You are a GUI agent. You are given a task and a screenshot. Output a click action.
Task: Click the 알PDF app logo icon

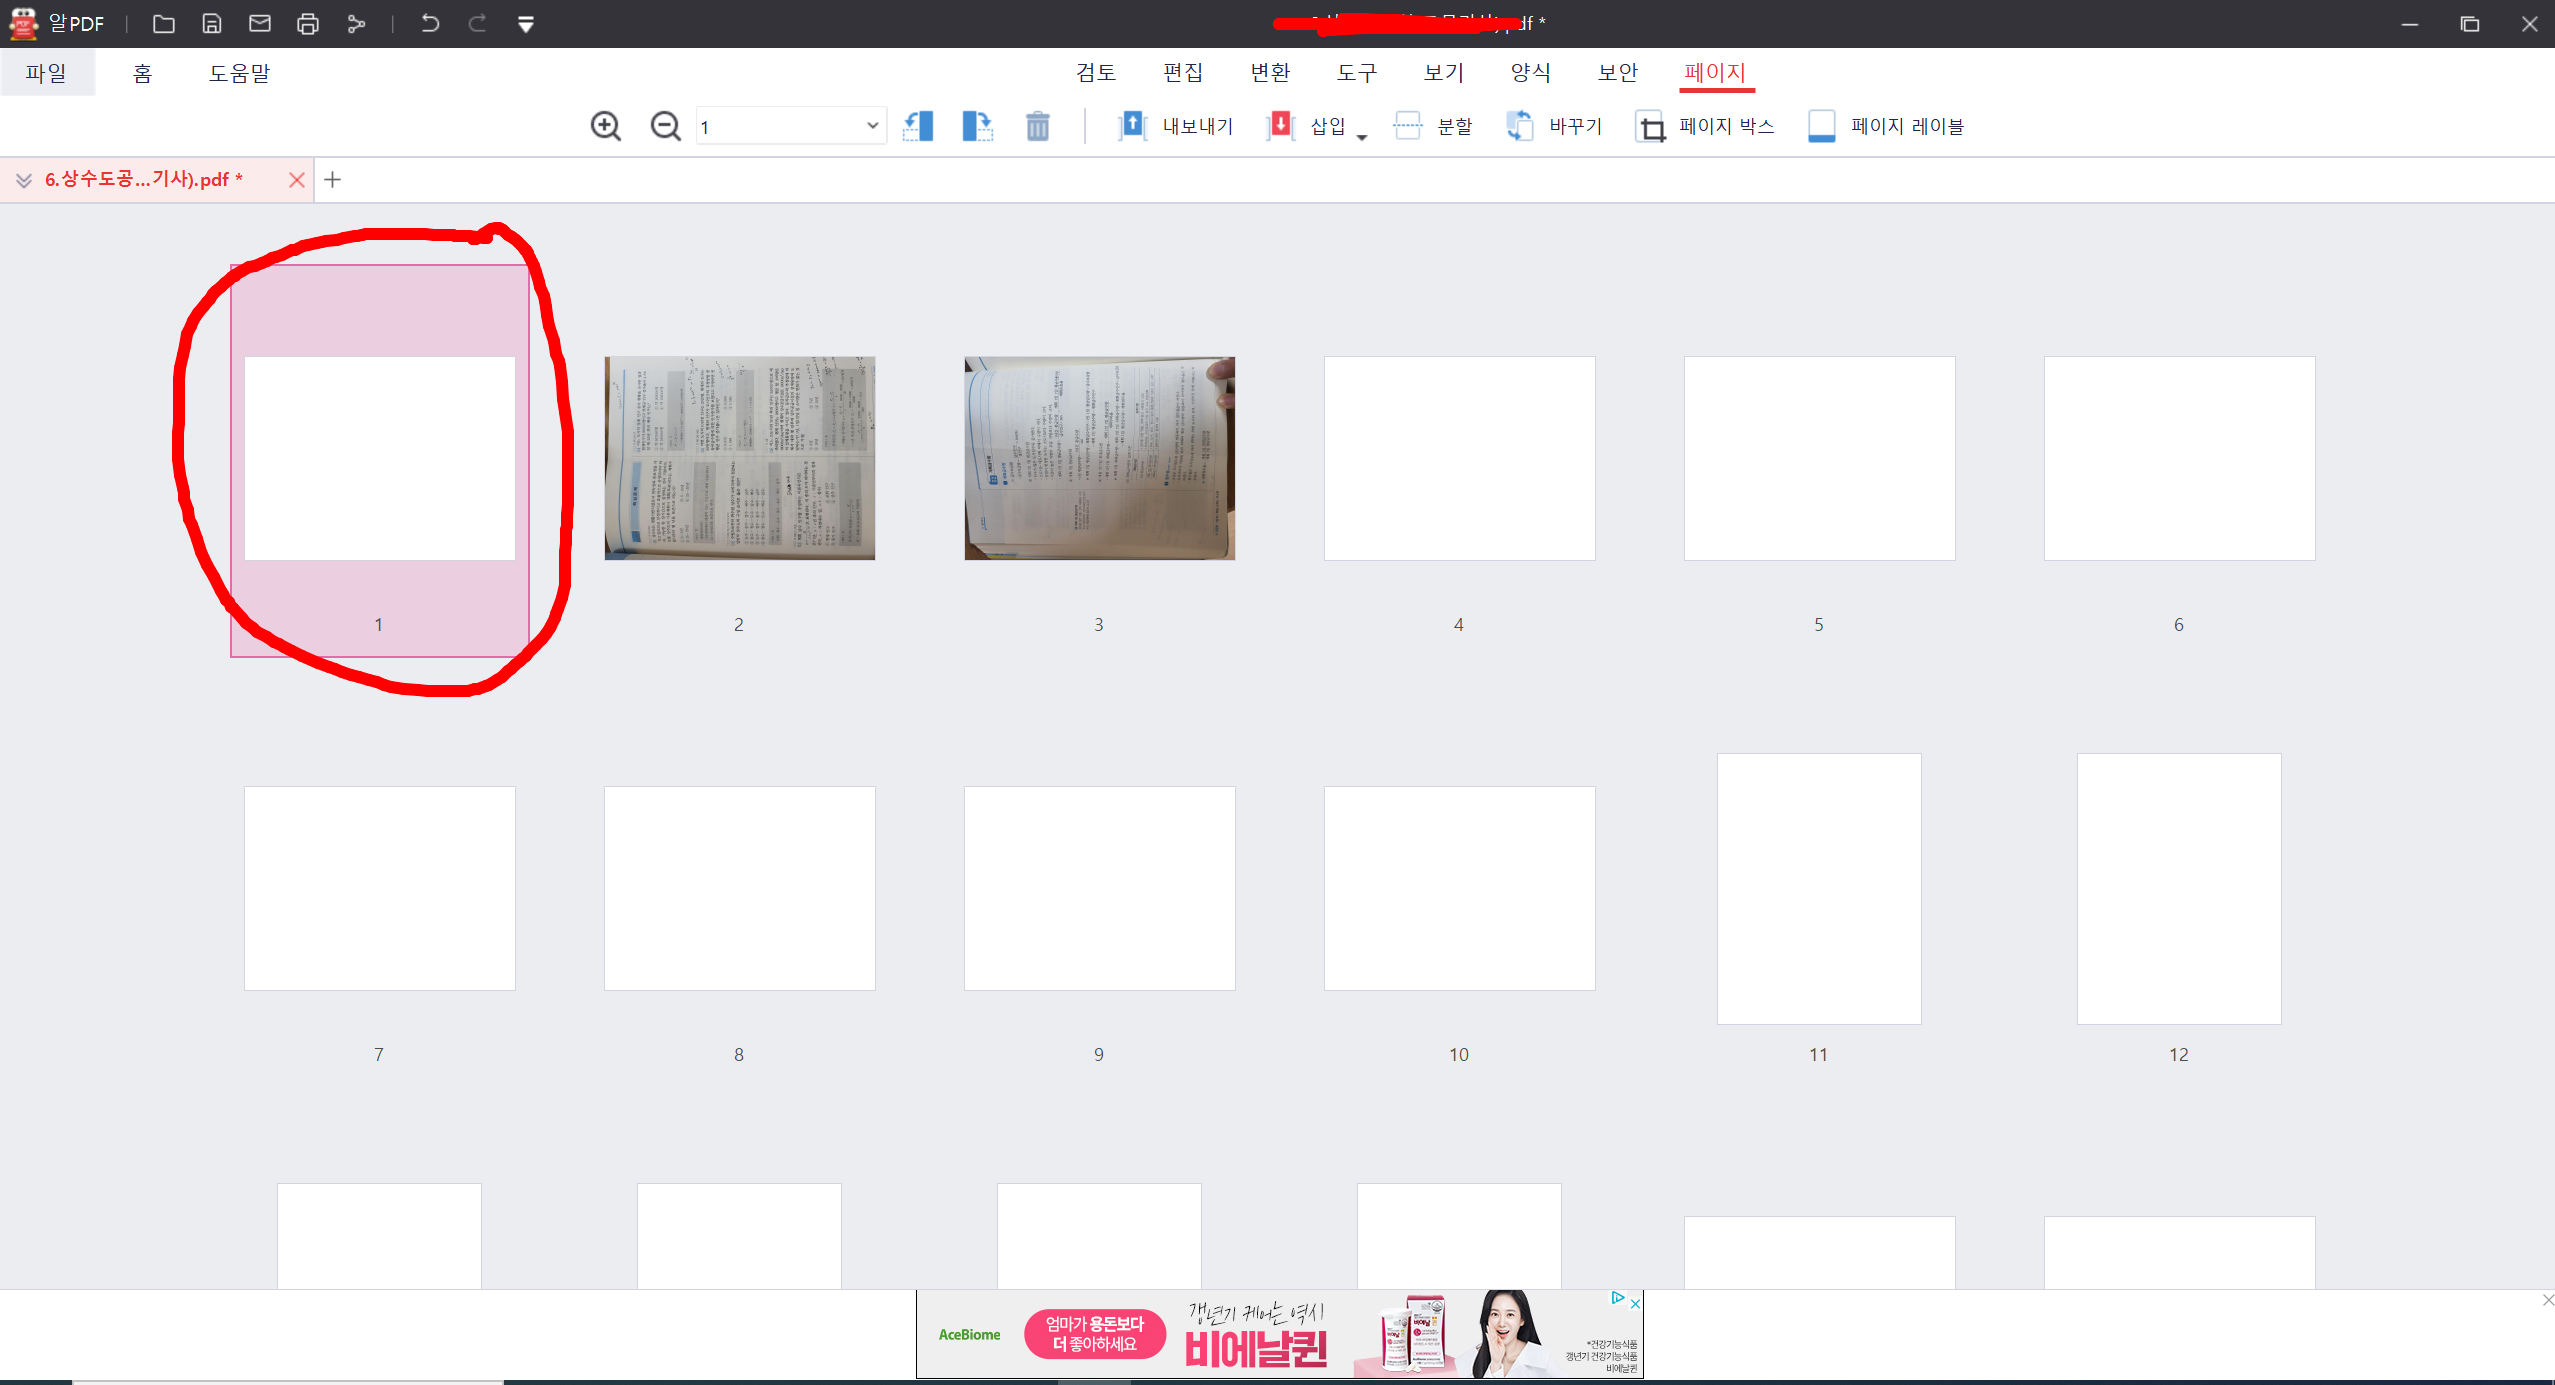[x=23, y=23]
